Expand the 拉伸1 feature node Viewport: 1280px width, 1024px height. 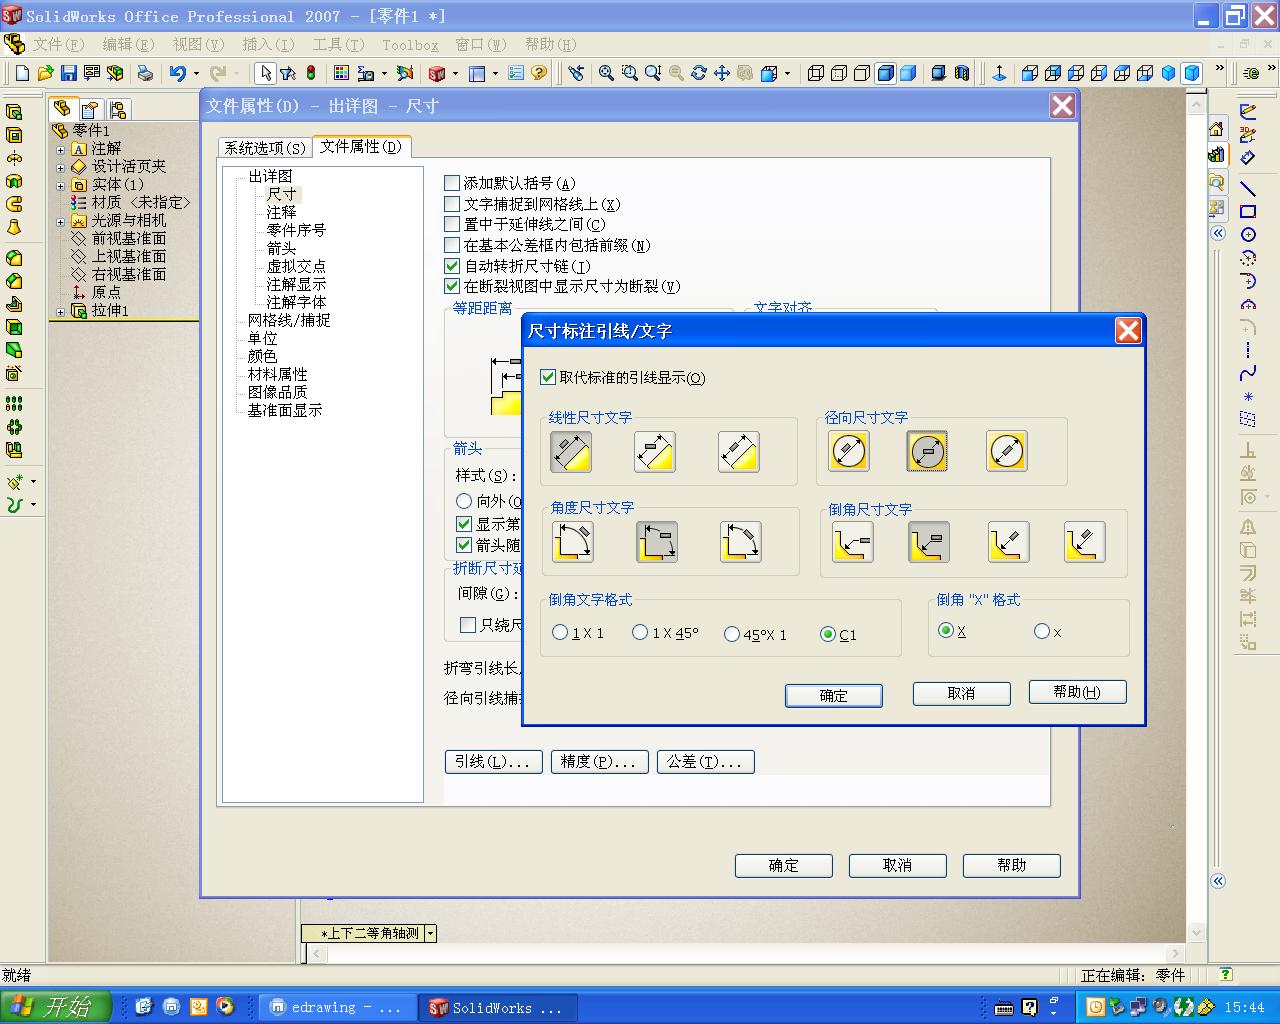pyautogui.click(x=61, y=311)
